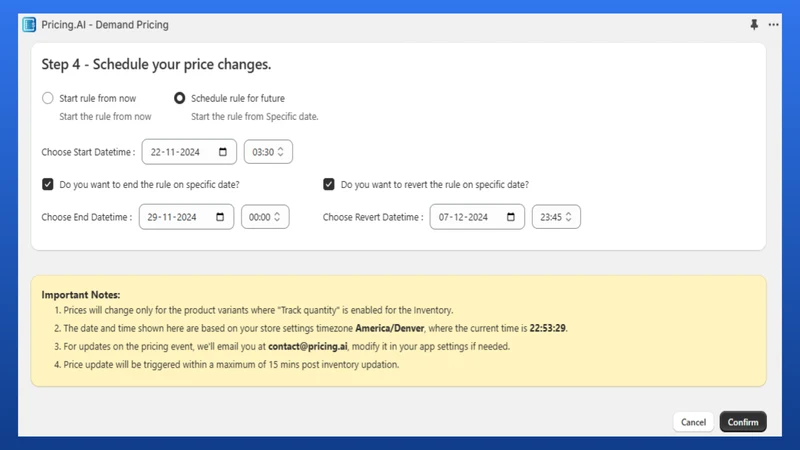This screenshot has width=800, height=450.
Task: Click the Cancel button
Action: pyautogui.click(x=693, y=422)
